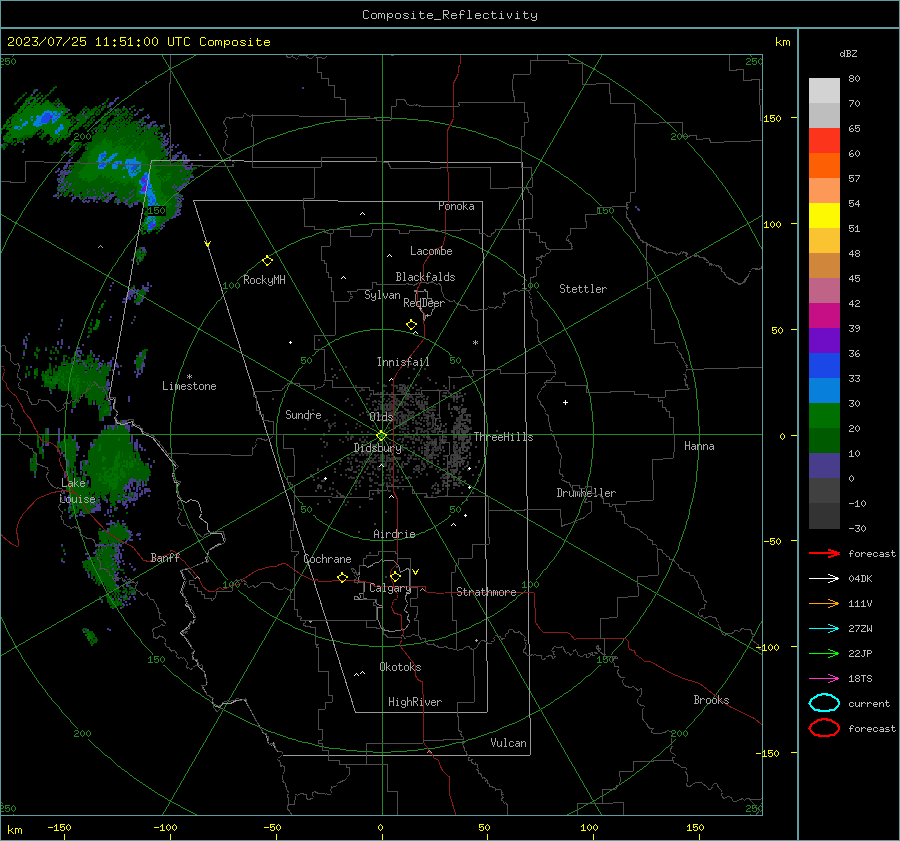Click the Vulcan town label

508,743
